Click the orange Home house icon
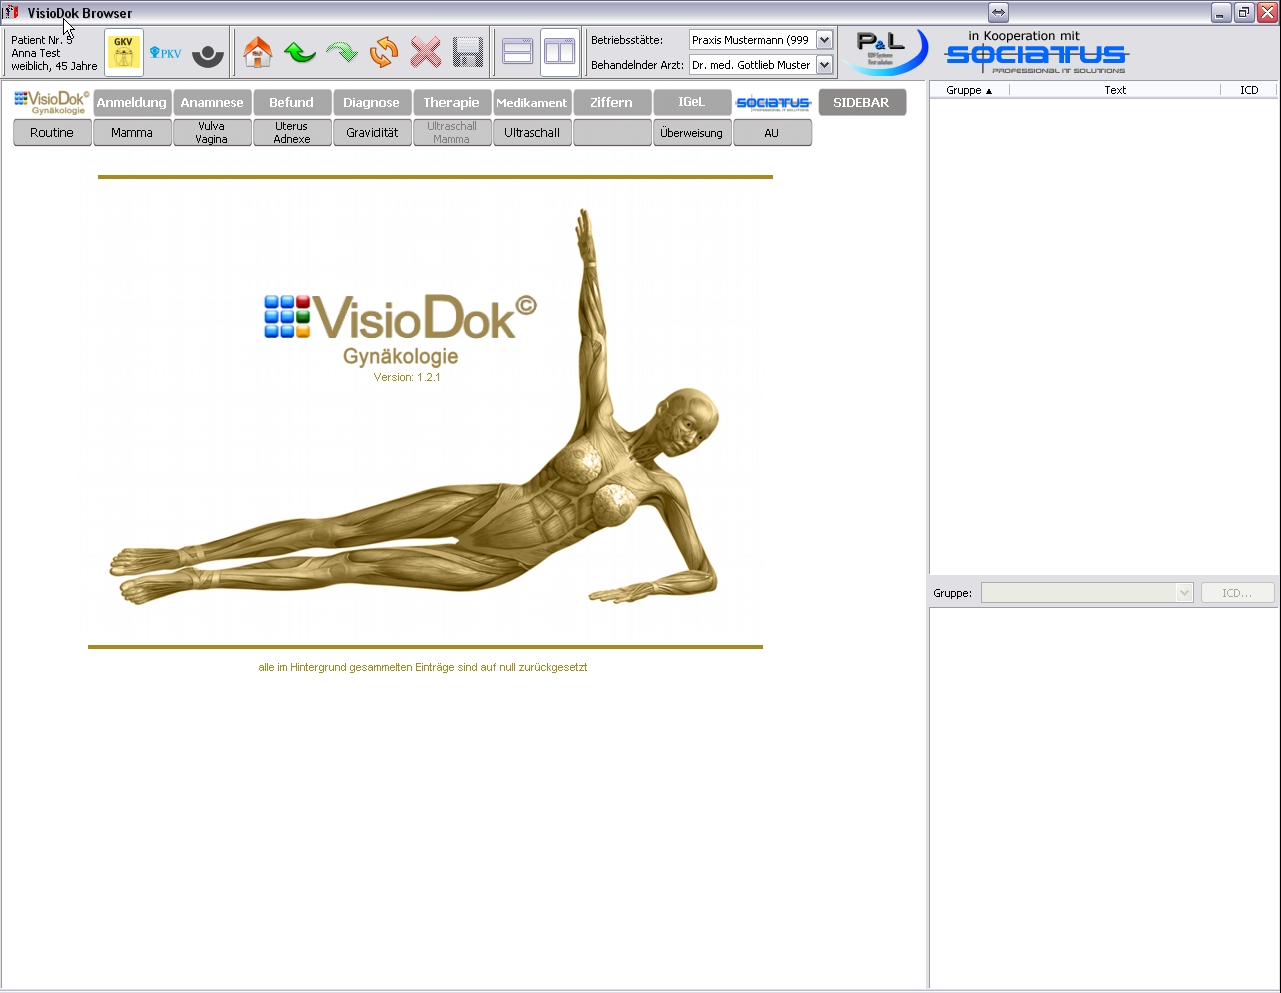Image resolution: width=1281 pixels, height=993 pixels. point(258,52)
